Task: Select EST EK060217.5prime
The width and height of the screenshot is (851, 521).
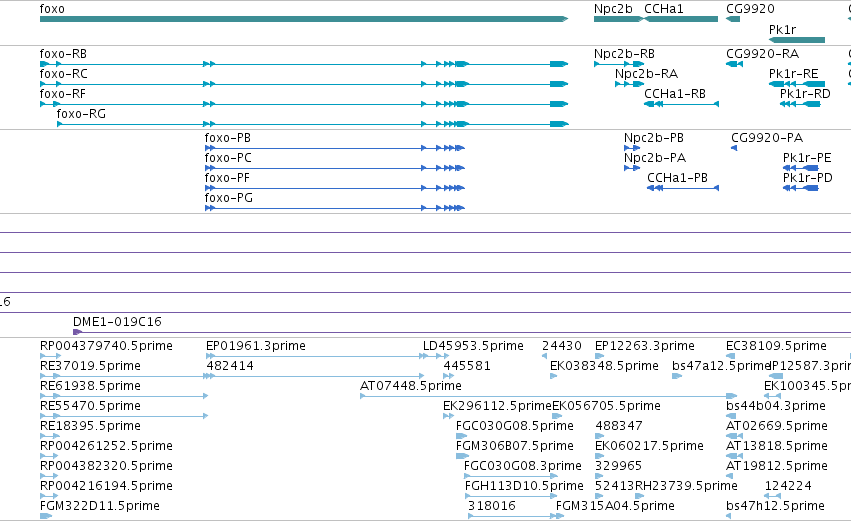Action: (649, 447)
